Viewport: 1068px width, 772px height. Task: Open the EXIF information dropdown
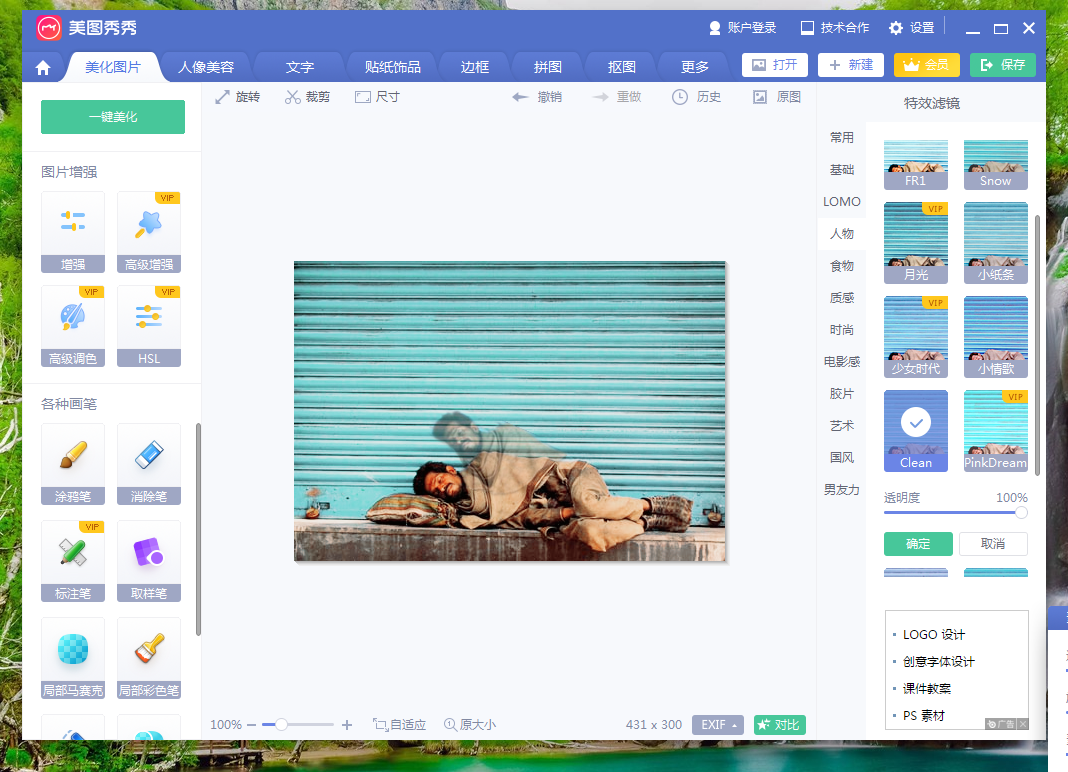(x=718, y=724)
